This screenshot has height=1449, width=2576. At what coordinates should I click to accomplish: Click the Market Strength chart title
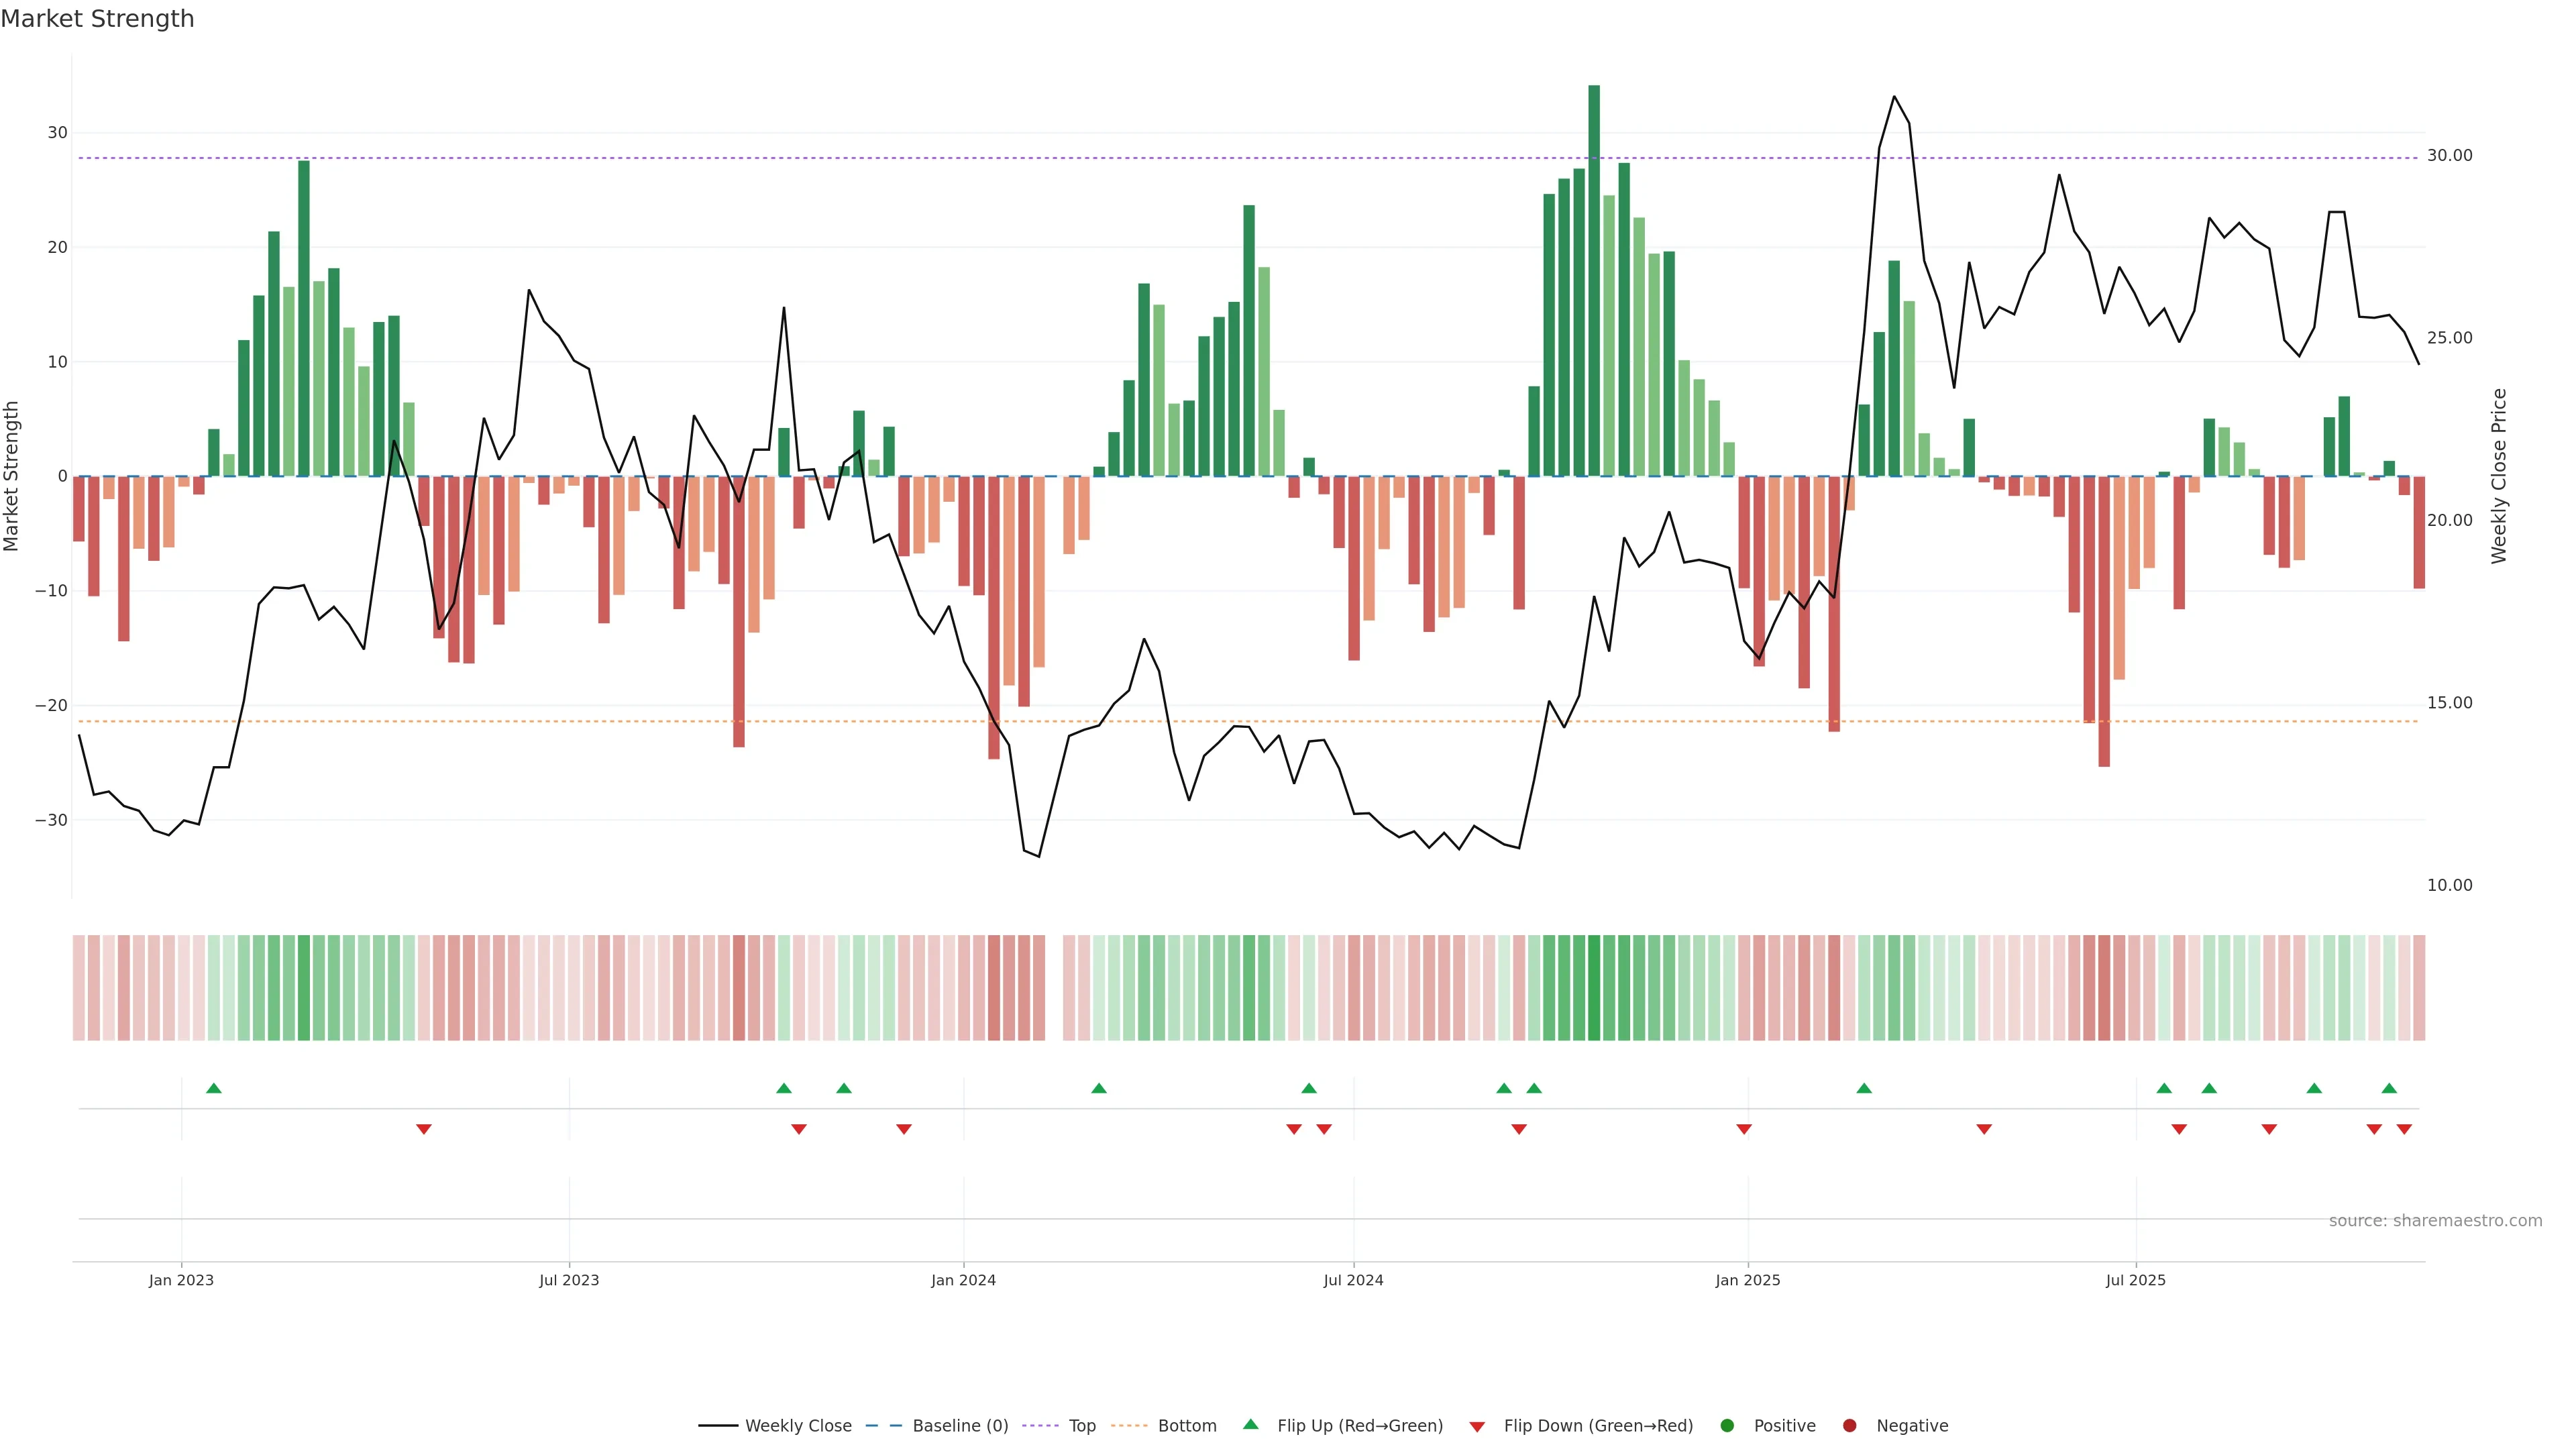tap(97, 19)
